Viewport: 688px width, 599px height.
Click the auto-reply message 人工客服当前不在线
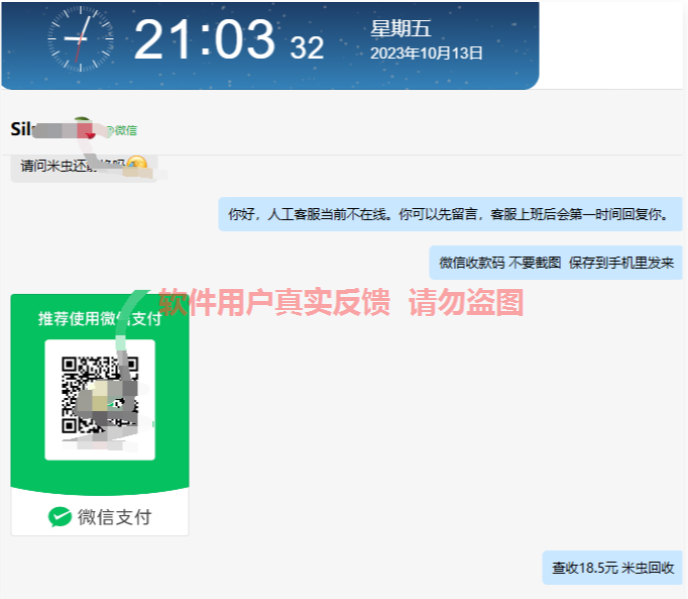pyautogui.click(x=450, y=214)
